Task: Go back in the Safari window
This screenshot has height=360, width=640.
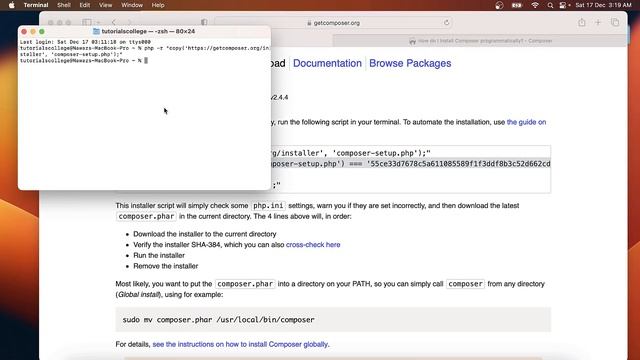Action: point(114,22)
